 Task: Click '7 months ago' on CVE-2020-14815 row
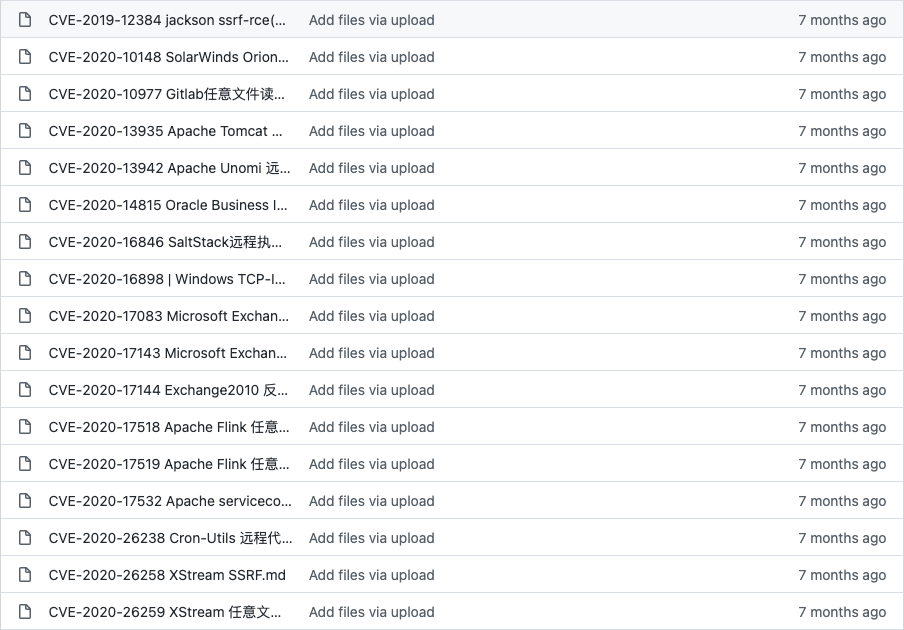842,205
